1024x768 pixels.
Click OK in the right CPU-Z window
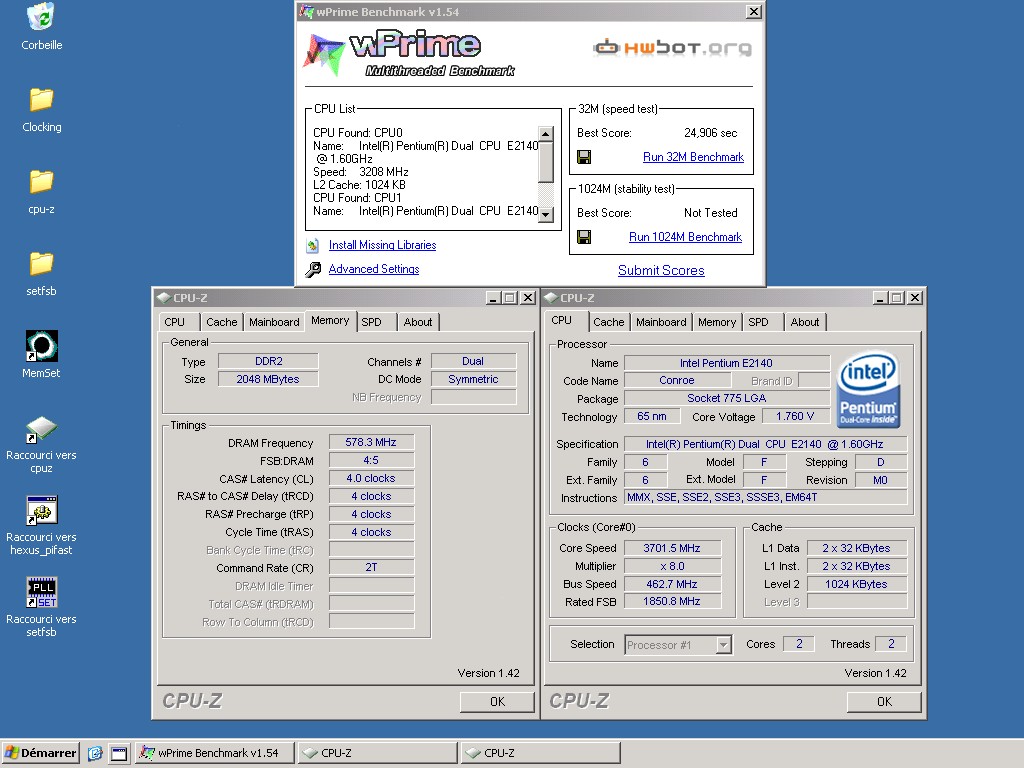pos(884,701)
